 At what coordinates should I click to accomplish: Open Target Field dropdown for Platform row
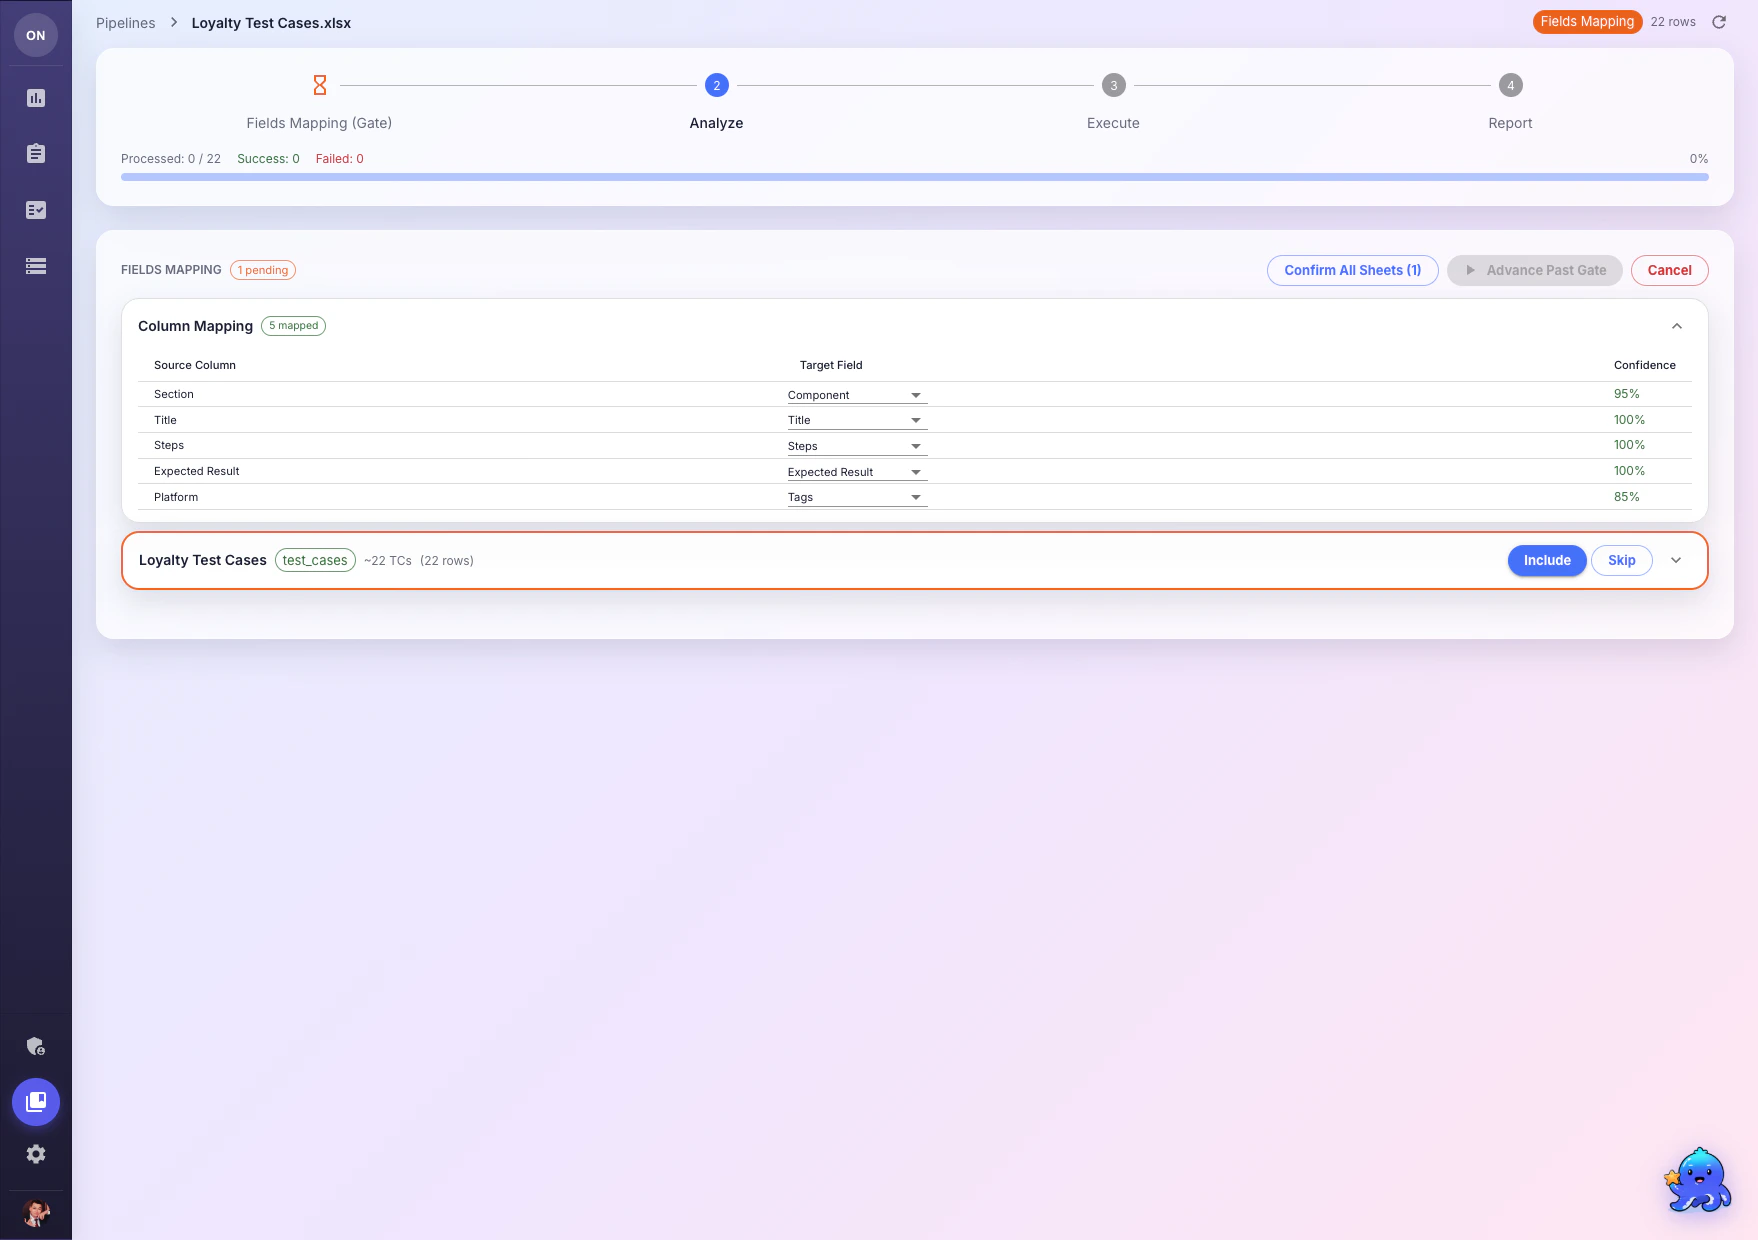tap(857, 497)
